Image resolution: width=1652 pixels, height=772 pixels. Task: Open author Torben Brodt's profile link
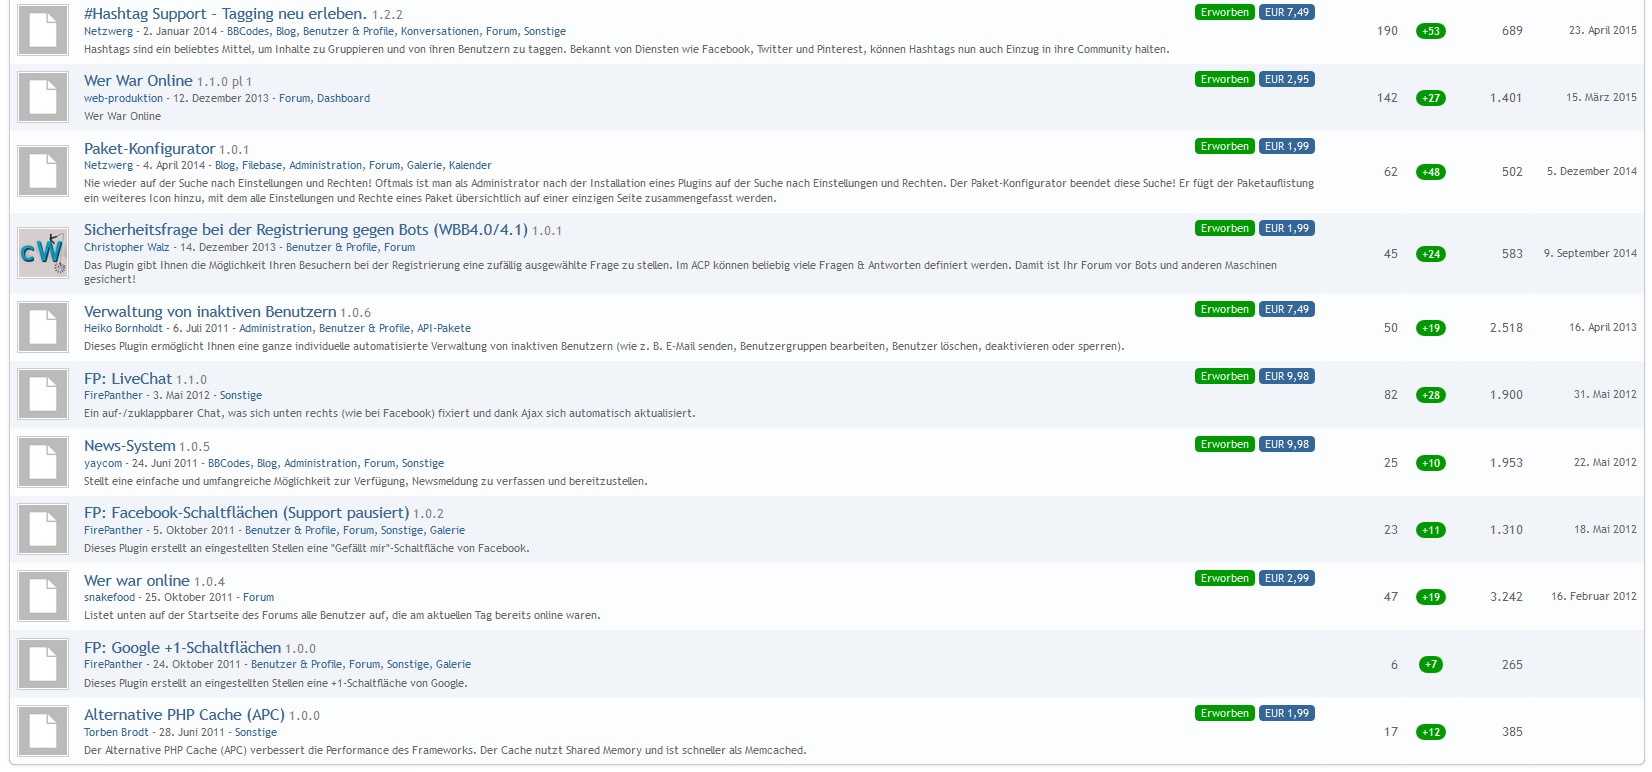coord(116,732)
